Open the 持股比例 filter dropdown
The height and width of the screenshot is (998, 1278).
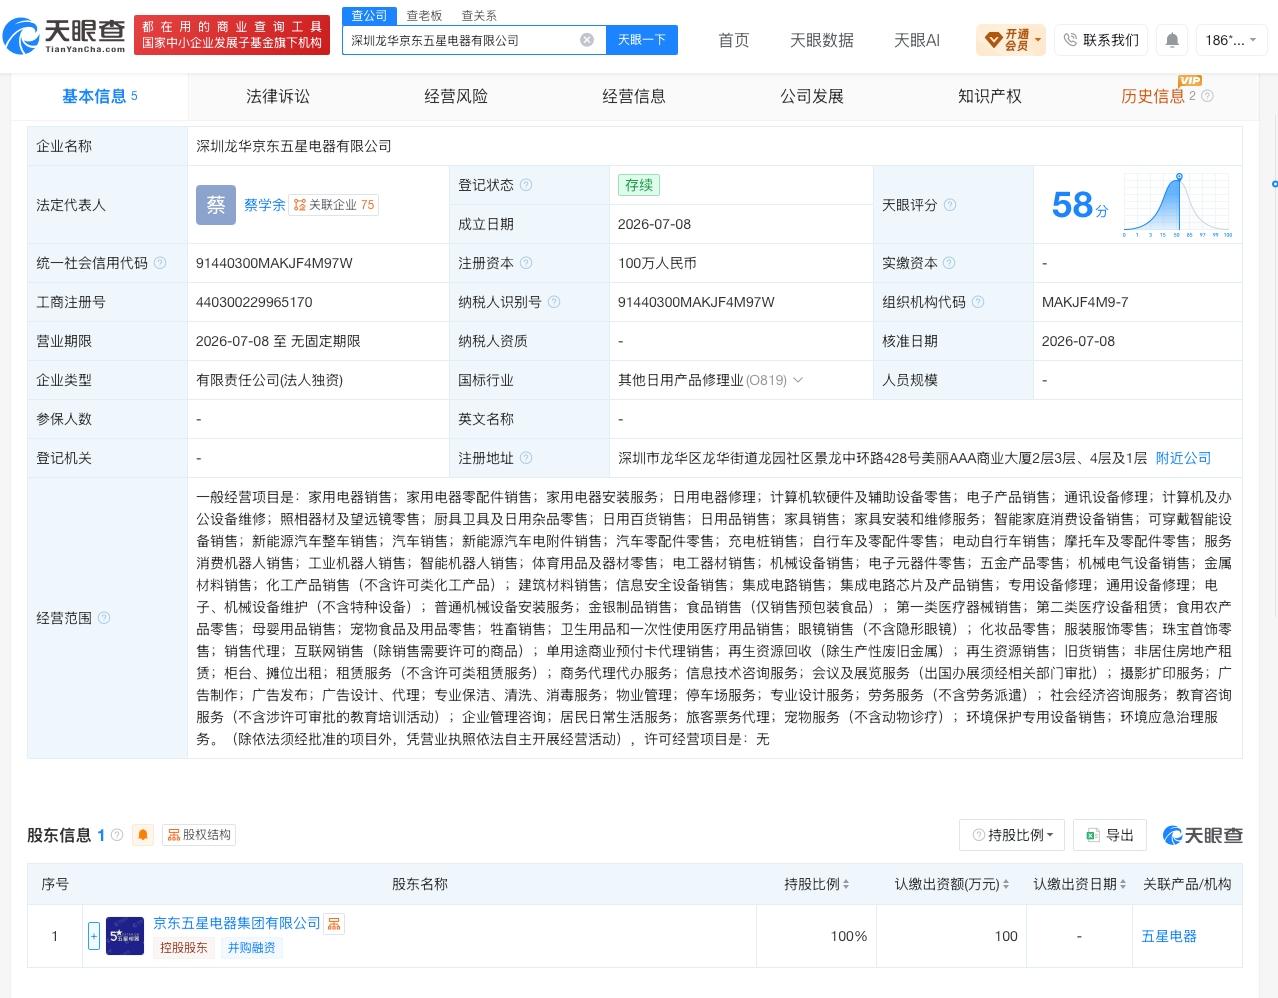pyautogui.click(x=1012, y=835)
